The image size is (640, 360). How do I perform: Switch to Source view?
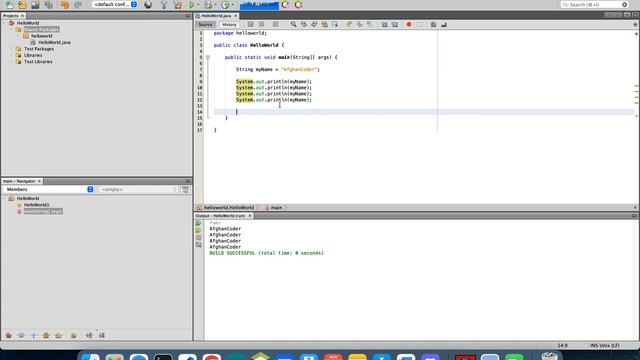pyautogui.click(x=205, y=24)
